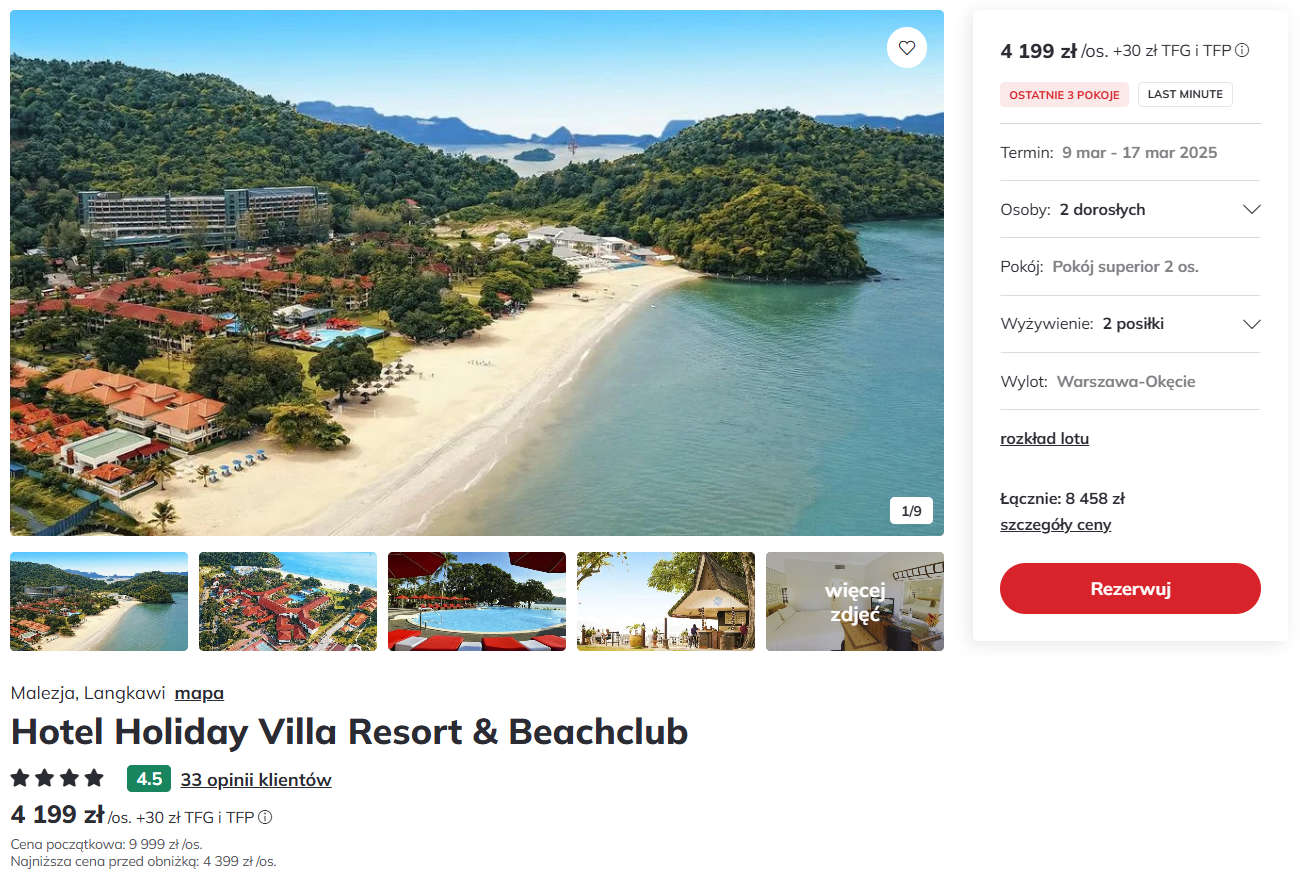Click the four-star rating icons

pos(57,778)
